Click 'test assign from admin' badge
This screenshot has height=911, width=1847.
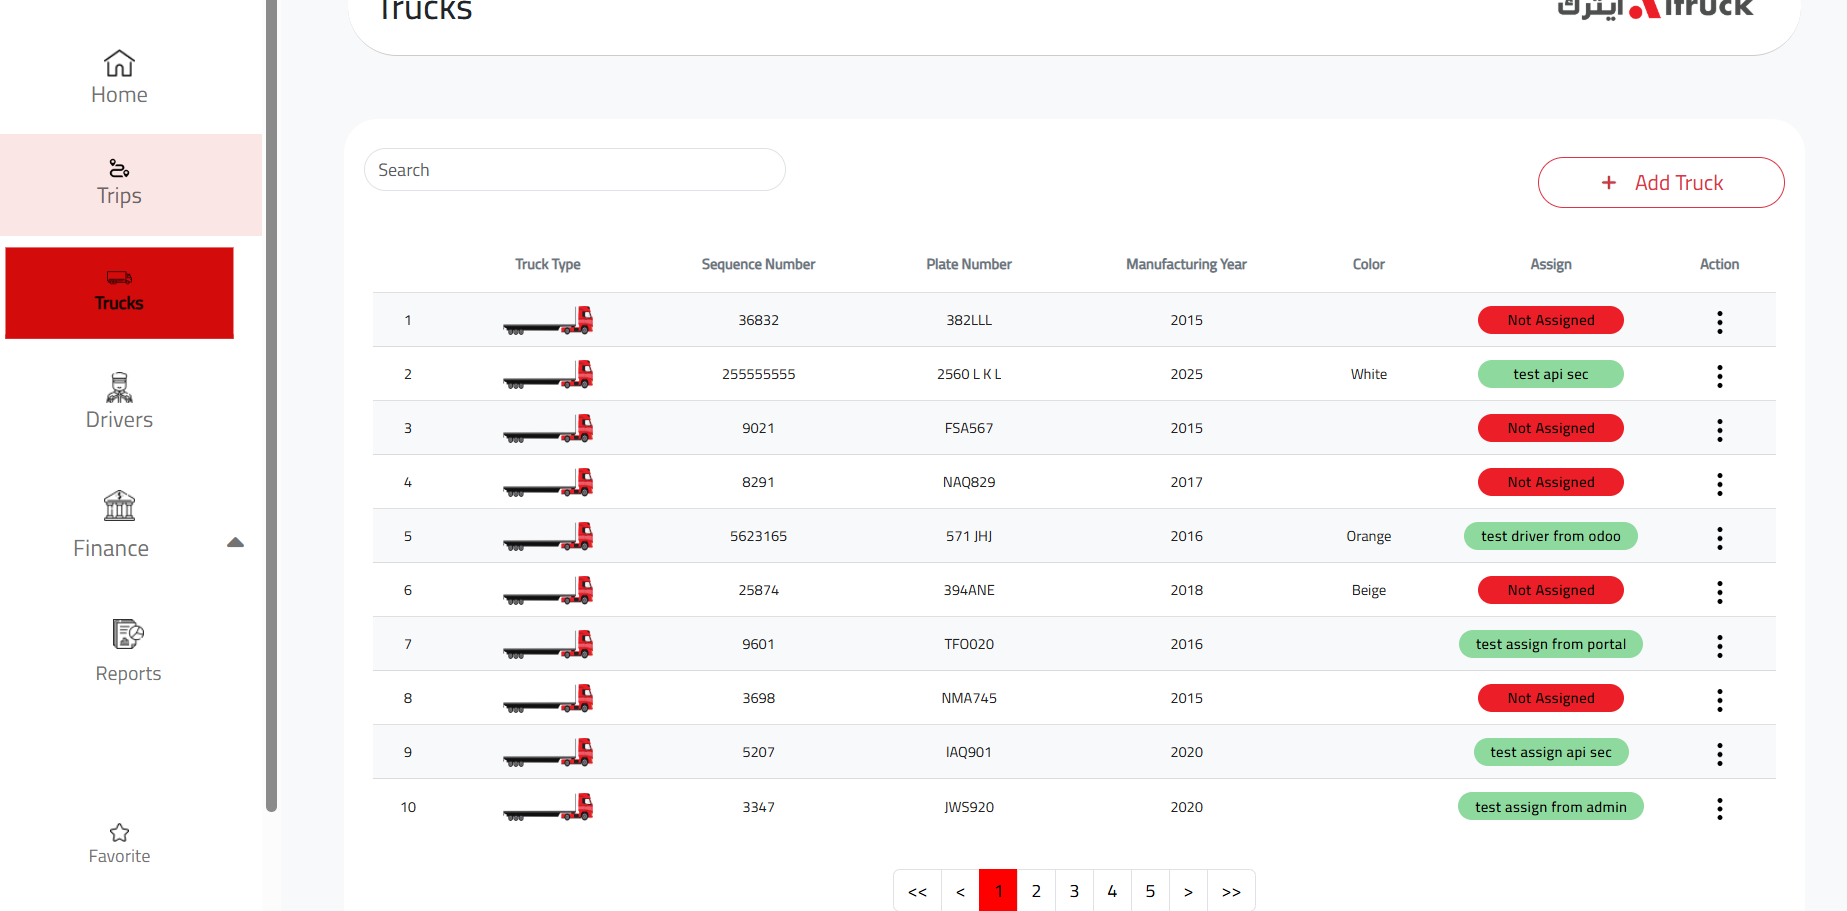[1550, 807]
